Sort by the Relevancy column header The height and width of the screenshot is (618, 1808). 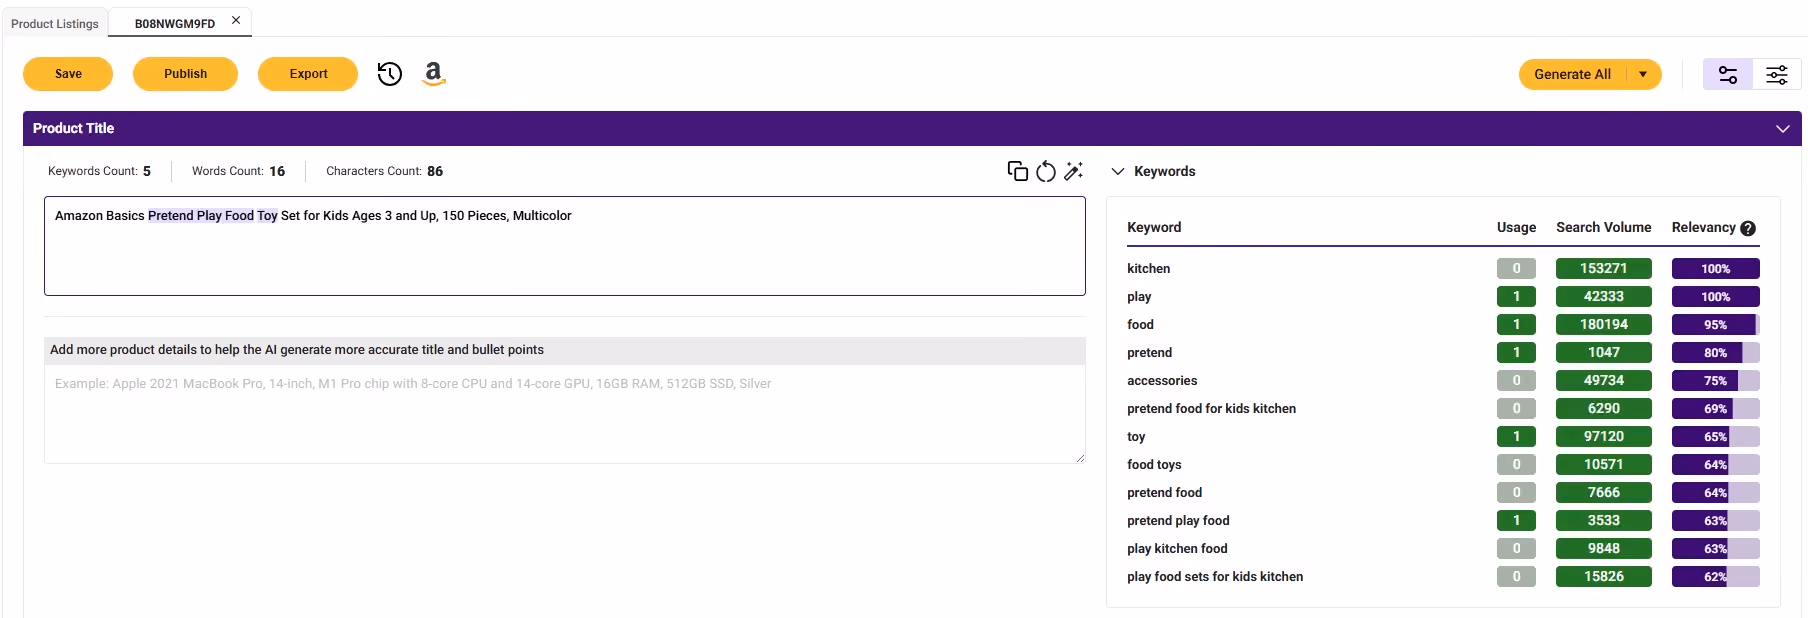pos(1703,228)
